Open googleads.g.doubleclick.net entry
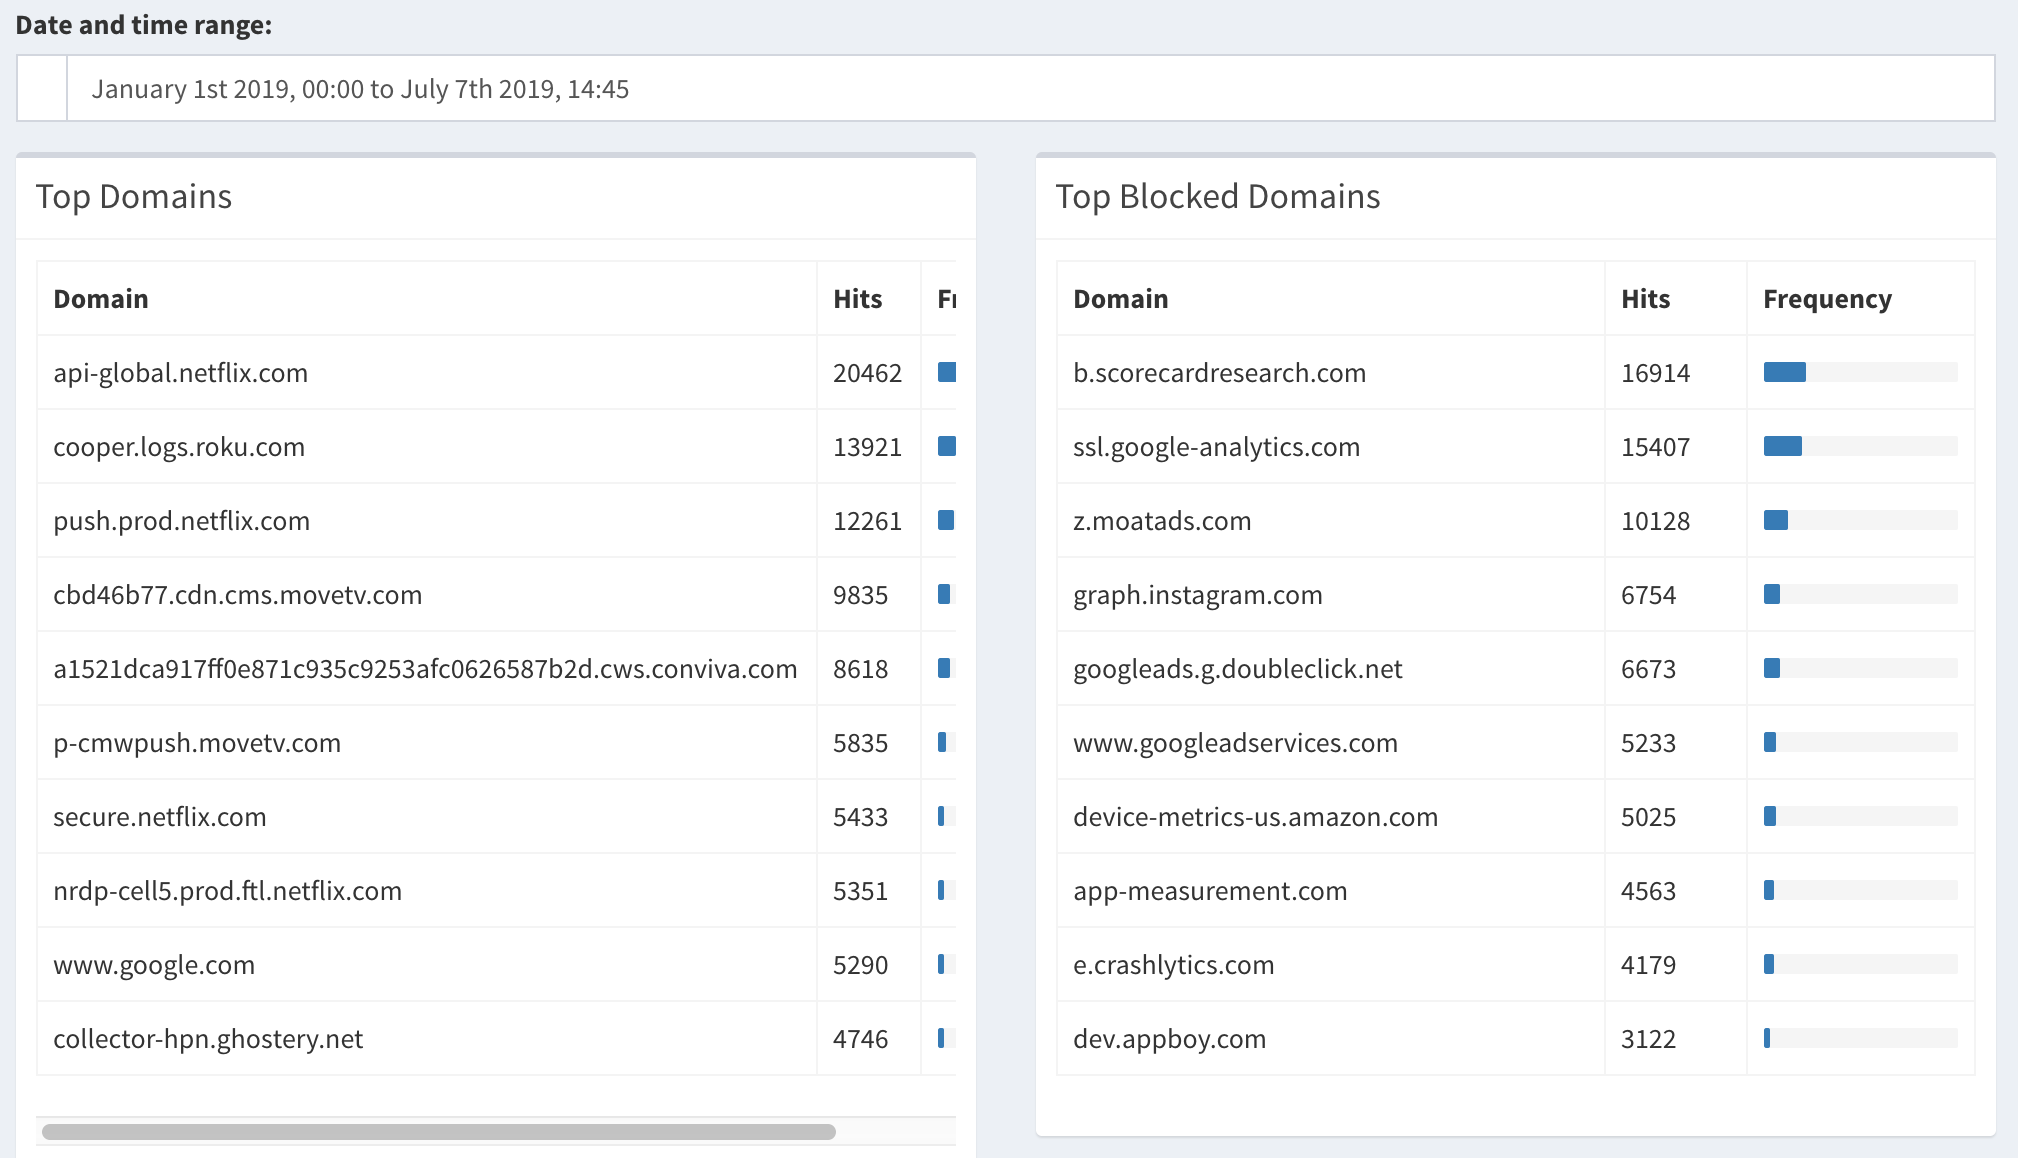Image resolution: width=2018 pixels, height=1158 pixels. 1237,669
